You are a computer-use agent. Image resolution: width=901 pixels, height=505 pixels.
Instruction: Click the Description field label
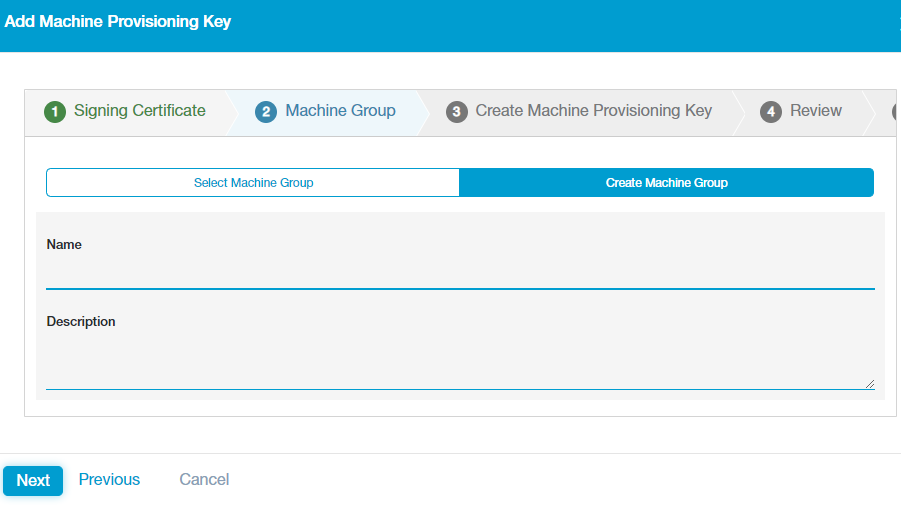81,322
